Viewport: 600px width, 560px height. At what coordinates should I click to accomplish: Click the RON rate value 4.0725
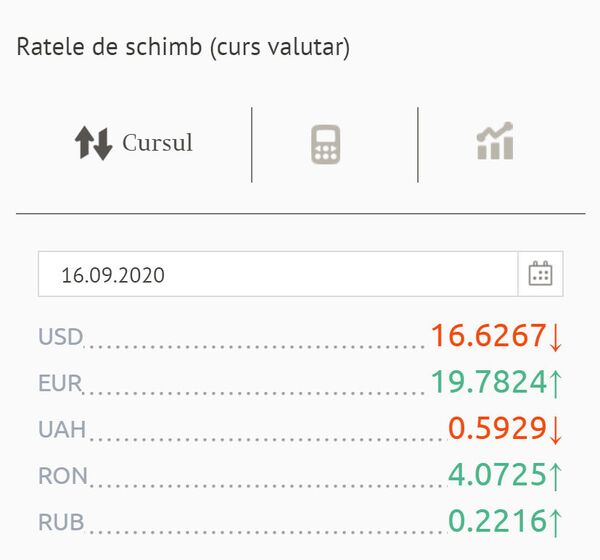497,475
